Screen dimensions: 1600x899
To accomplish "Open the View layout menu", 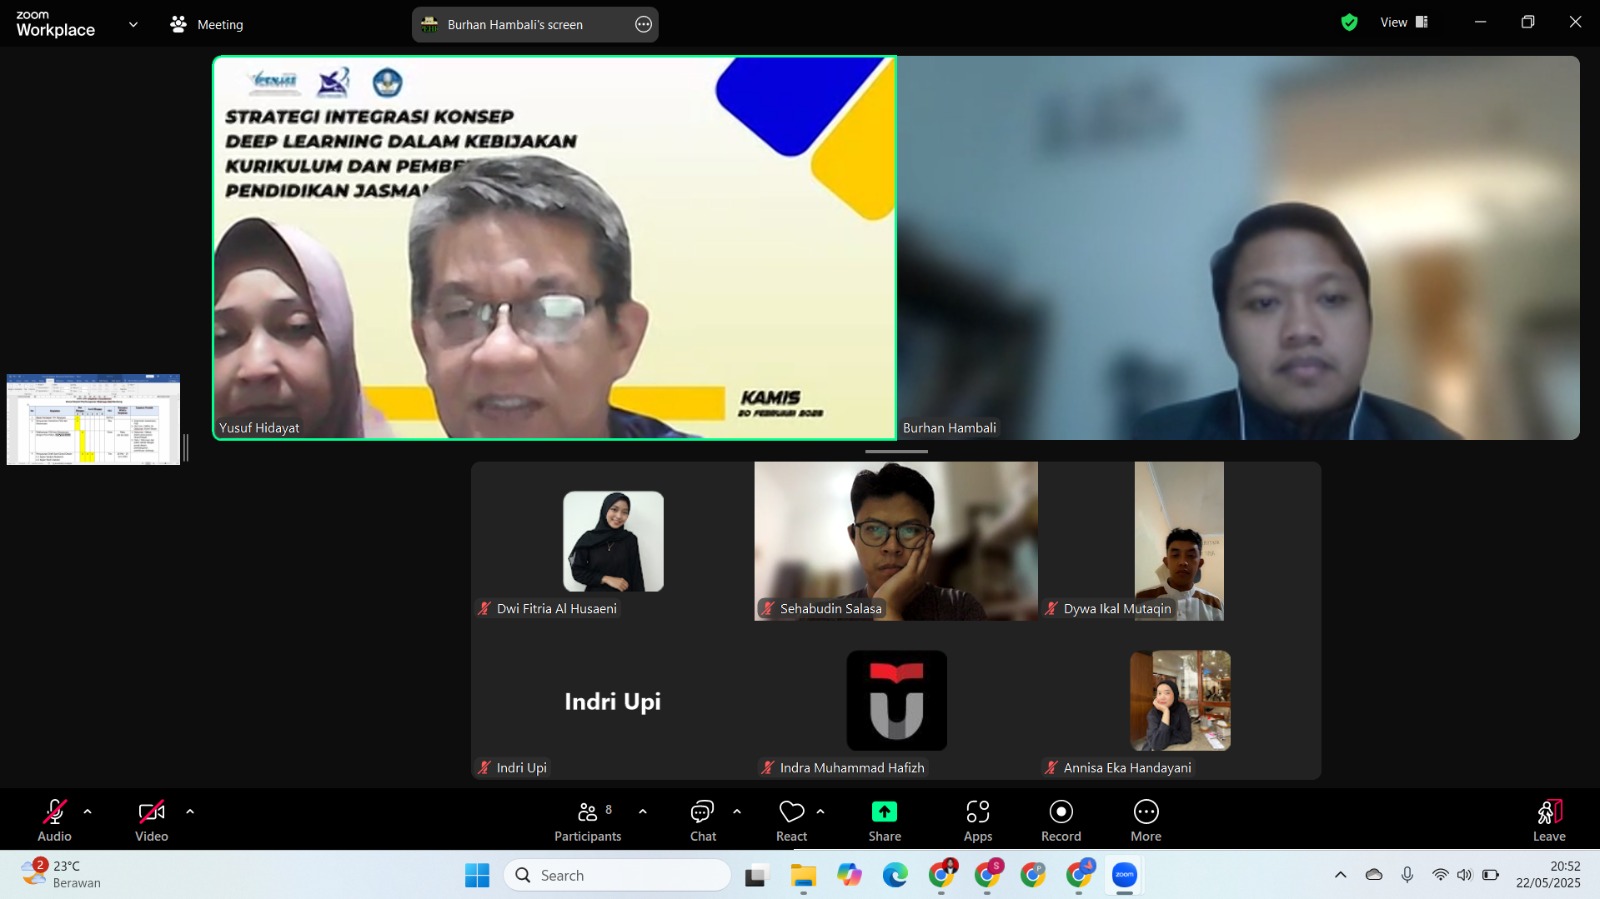I will [x=1404, y=22].
